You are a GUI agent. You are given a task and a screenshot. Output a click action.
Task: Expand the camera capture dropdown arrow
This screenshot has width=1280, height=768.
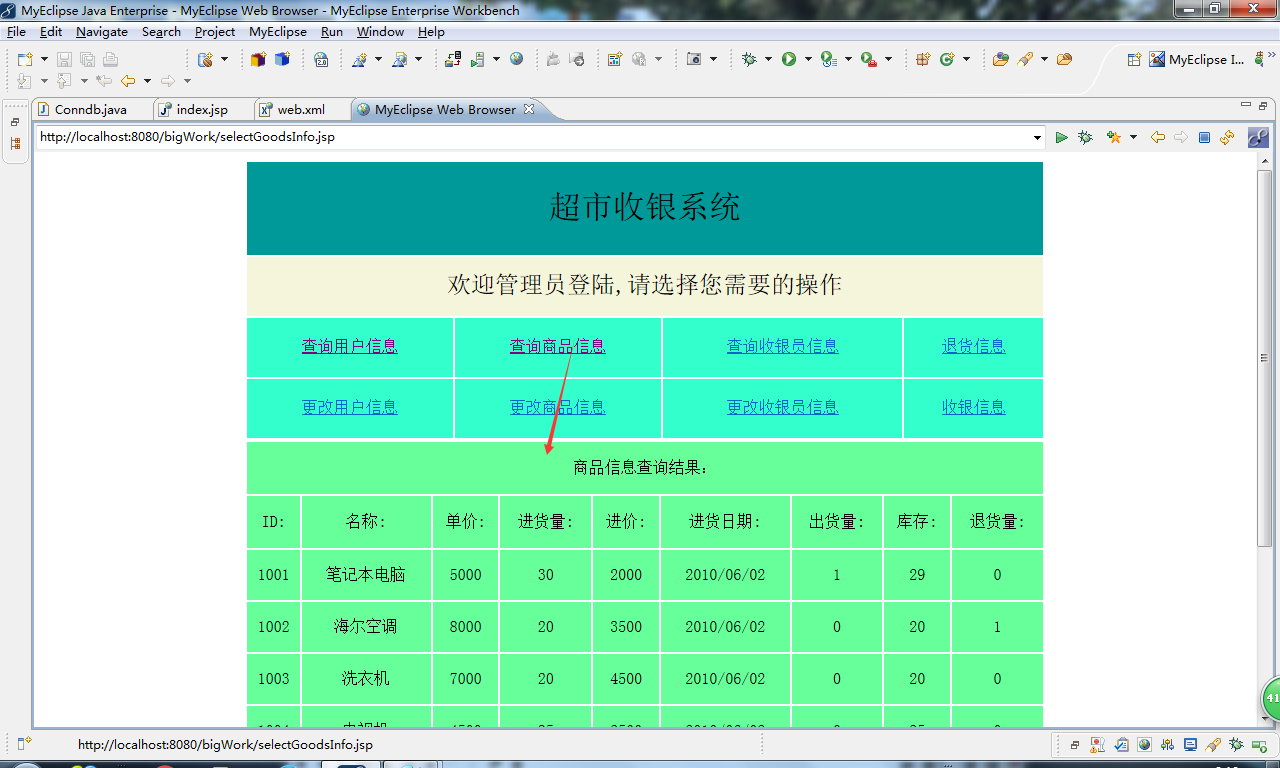coord(713,60)
